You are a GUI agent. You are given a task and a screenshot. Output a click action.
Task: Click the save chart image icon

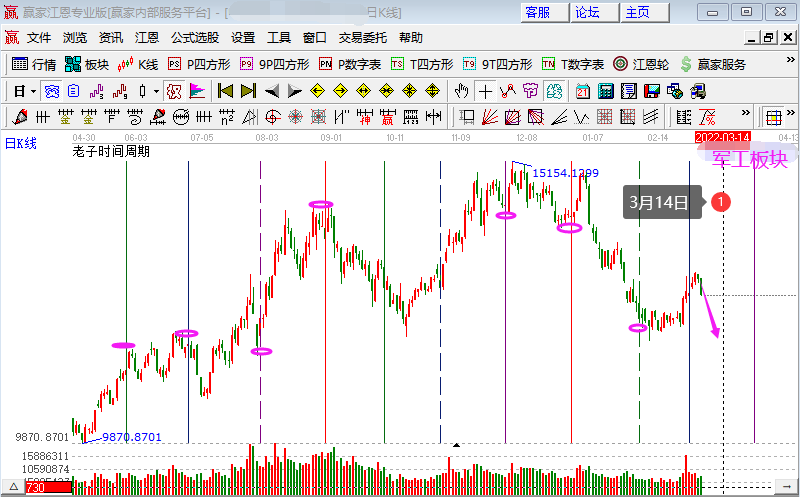pyautogui.click(x=652, y=91)
